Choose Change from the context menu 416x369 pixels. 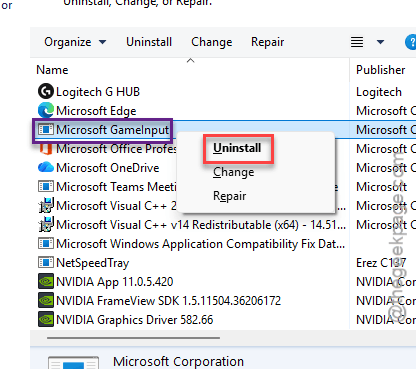tap(233, 172)
